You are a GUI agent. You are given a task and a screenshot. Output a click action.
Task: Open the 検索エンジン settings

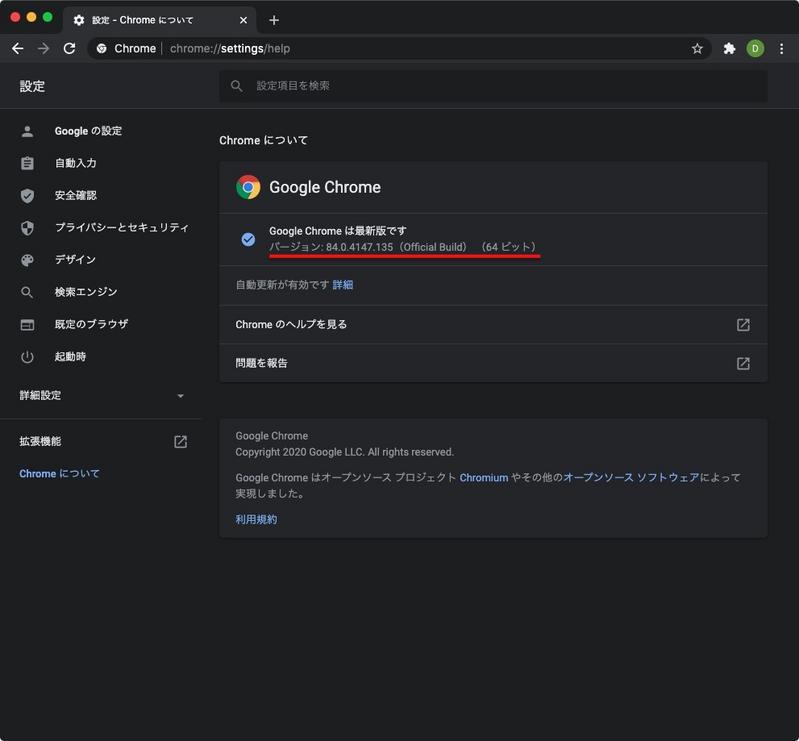86,292
